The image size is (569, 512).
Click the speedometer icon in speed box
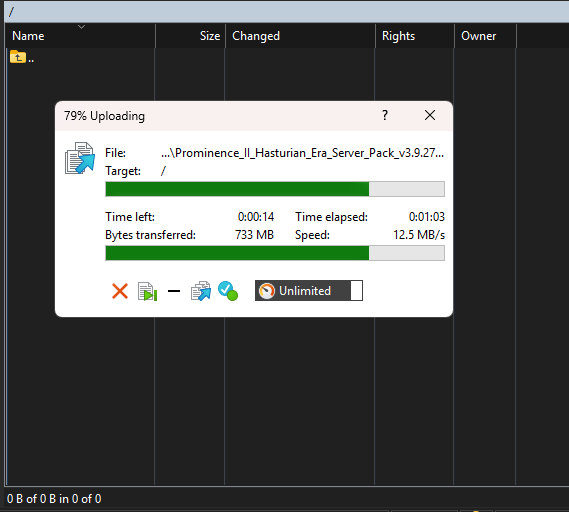click(x=267, y=291)
